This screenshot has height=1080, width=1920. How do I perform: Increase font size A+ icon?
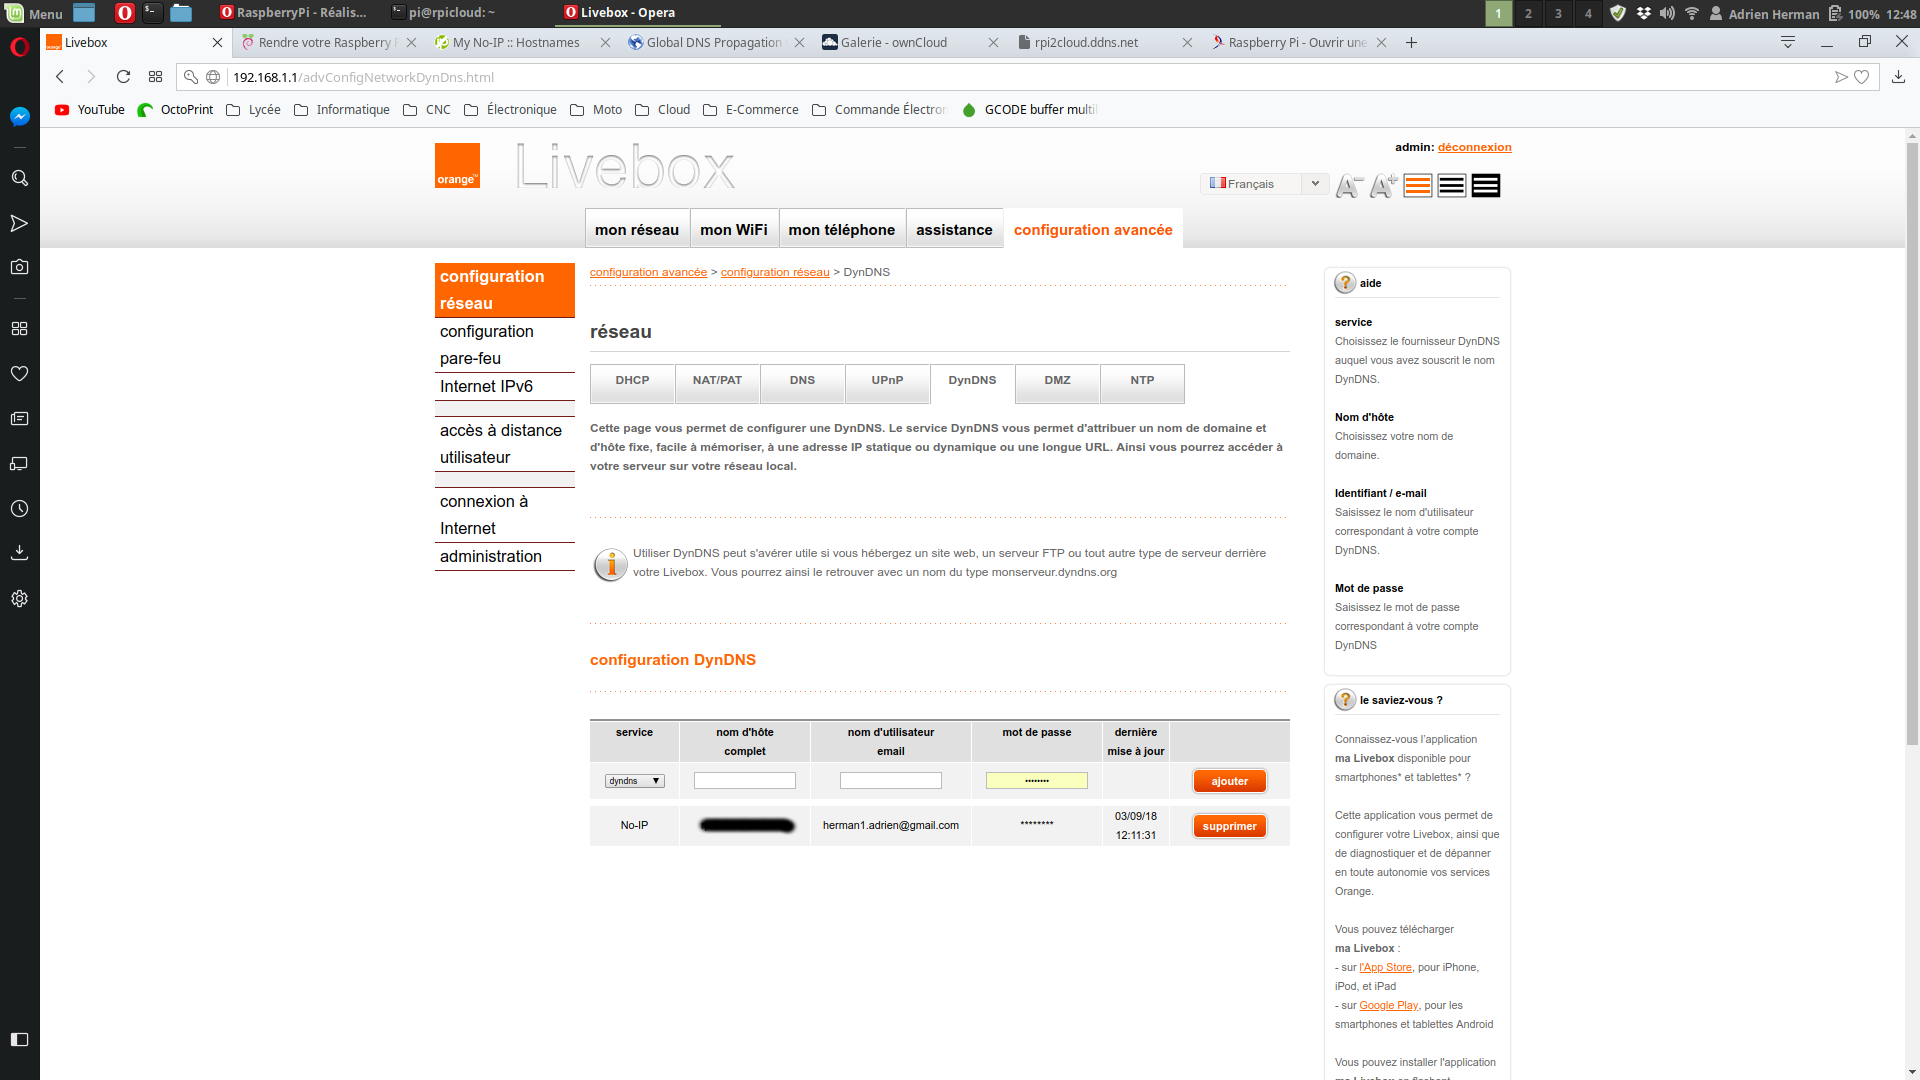point(1383,186)
